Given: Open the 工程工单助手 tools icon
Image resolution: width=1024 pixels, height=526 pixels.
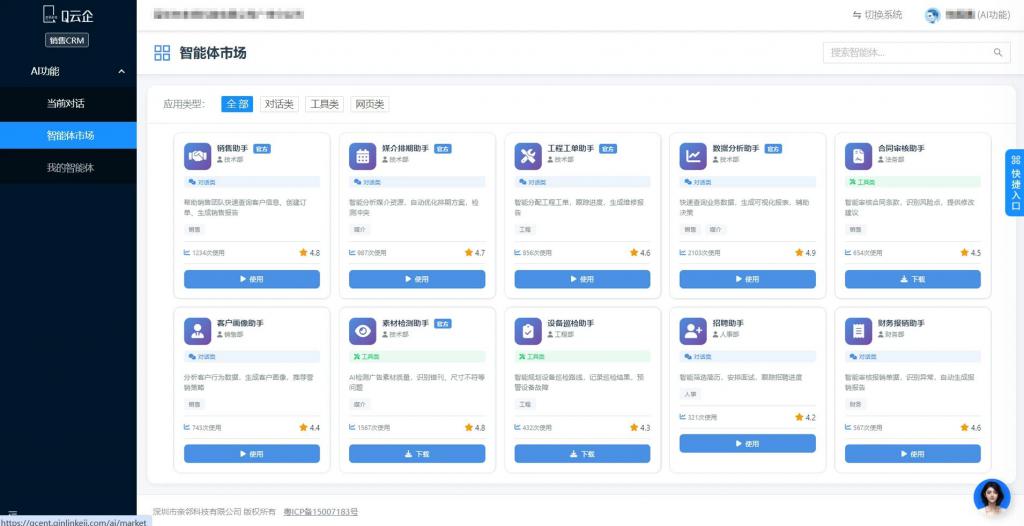Looking at the screenshot, I should [x=528, y=156].
